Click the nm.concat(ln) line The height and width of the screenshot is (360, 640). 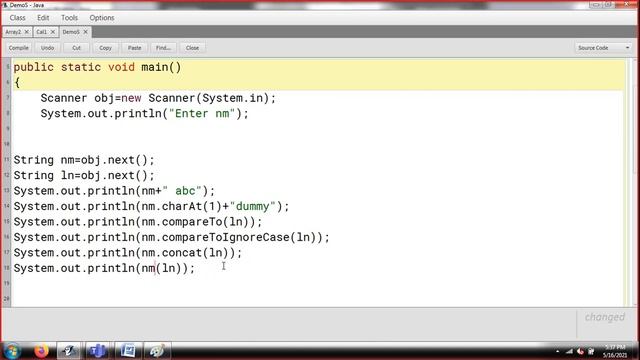click(x=128, y=253)
